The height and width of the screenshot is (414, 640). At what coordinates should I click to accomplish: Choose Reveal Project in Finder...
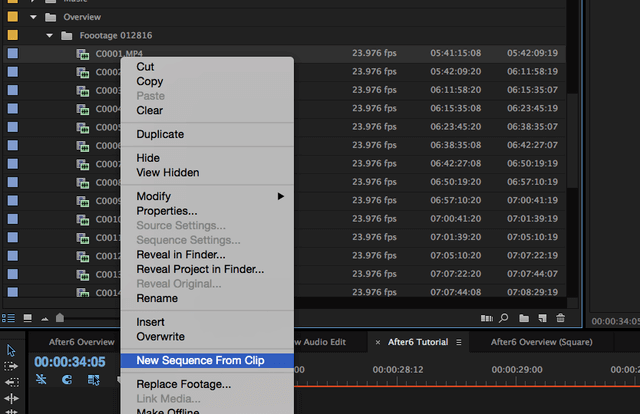(x=207, y=269)
